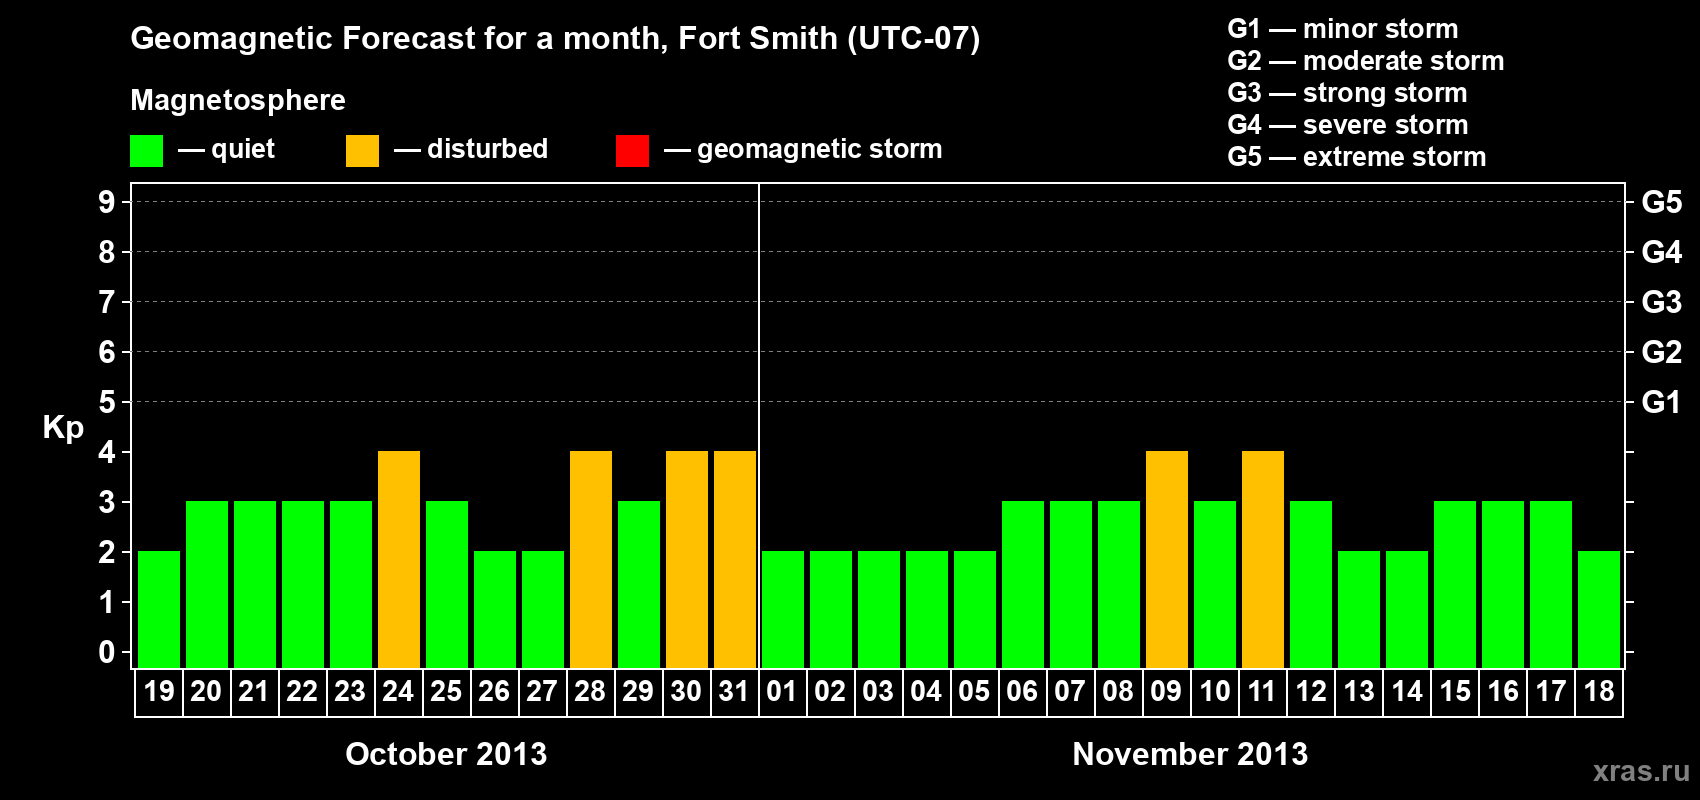
Task: Click the Kp axis title
Action: pyautogui.click(x=63, y=428)
